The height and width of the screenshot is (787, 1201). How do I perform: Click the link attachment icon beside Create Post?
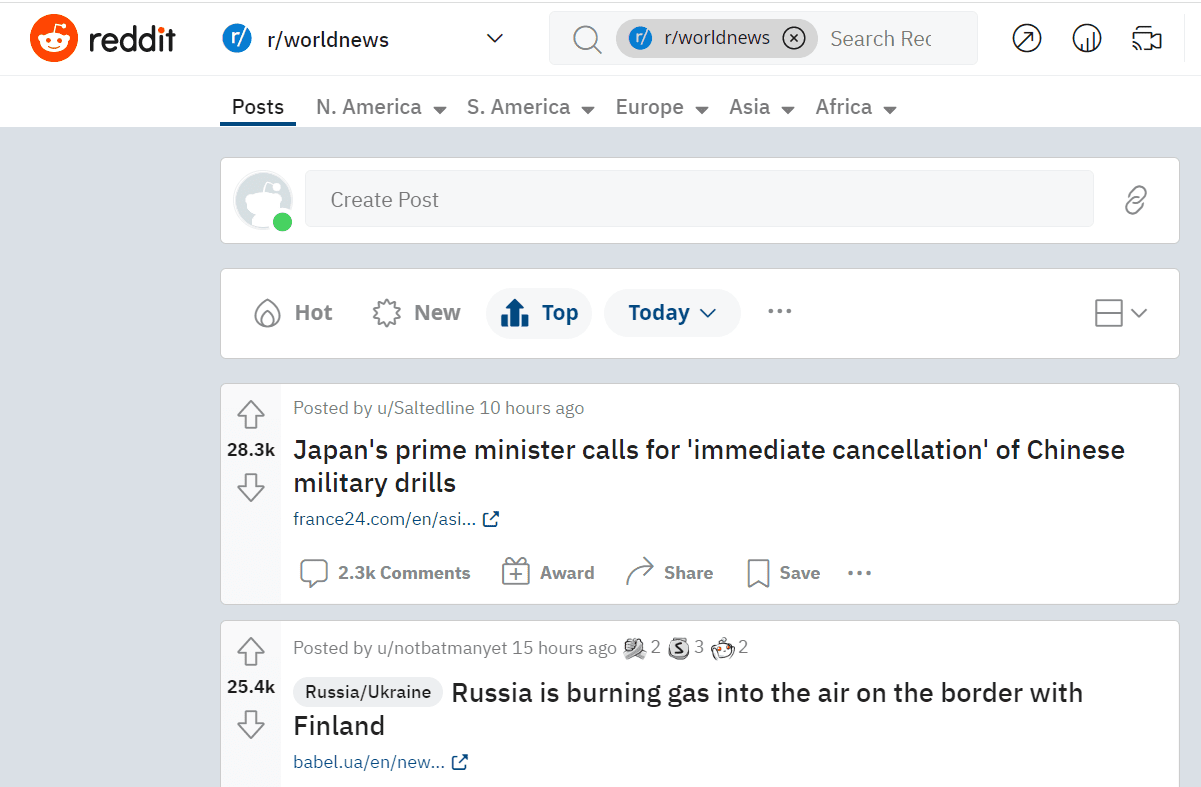(x=1135, y=200)
